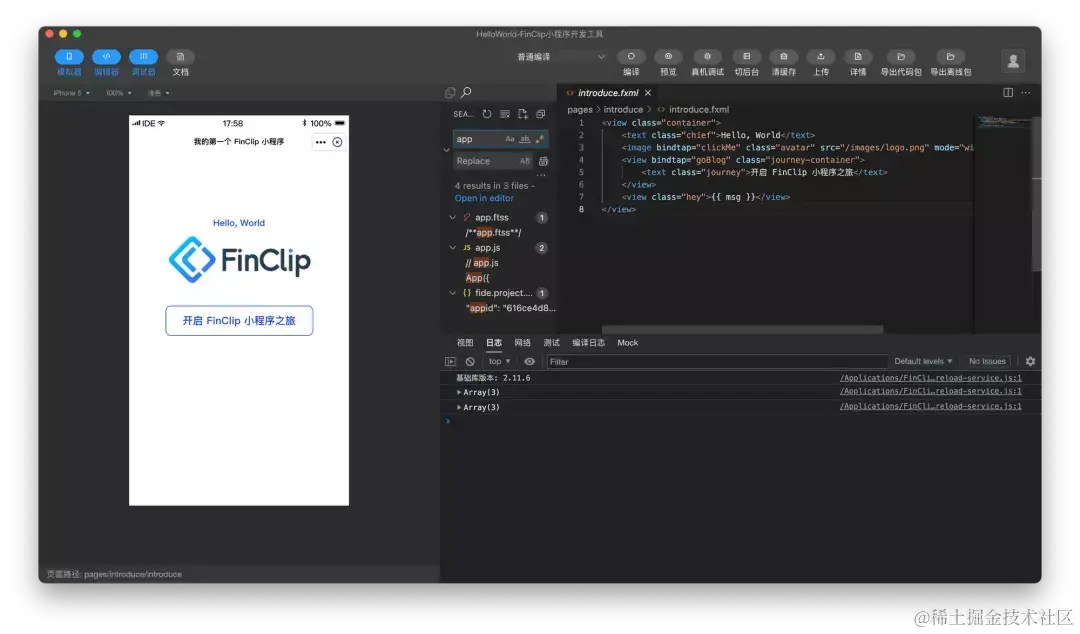
Task: Open the 详情 details icon
Action: tap(858, 57)
